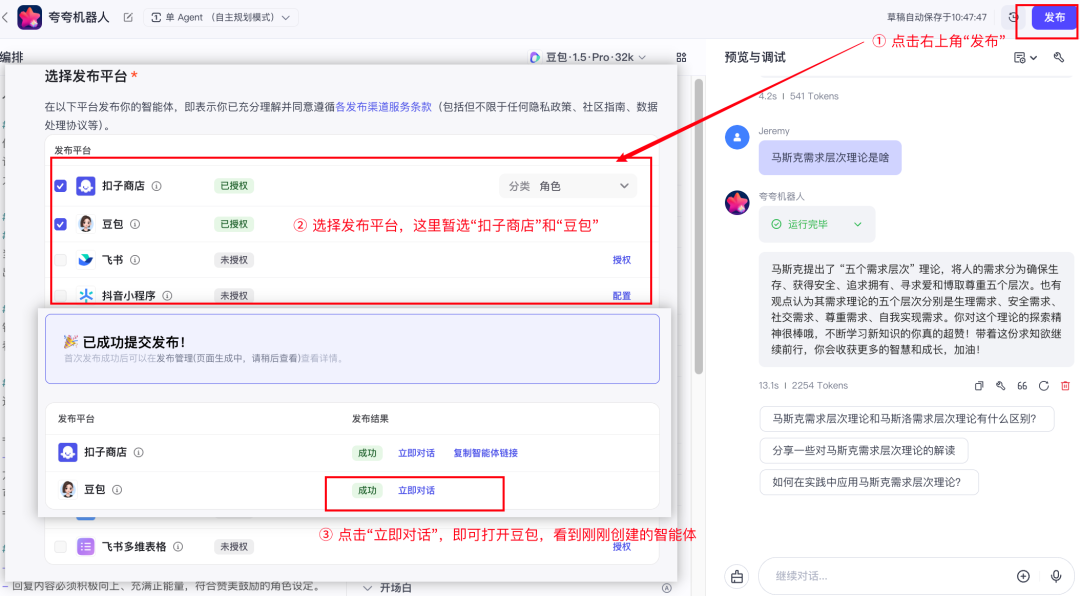The height and width of the screenshot is (596, 1080).
Task: Open the 分类 角色 category dropdown
Action: (568, 186)
